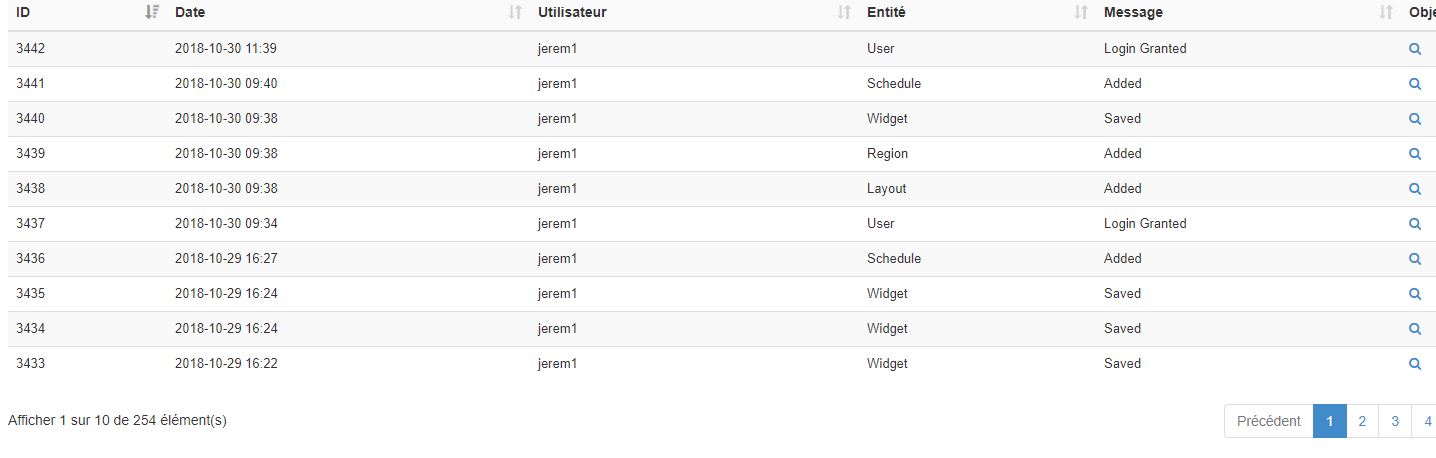Open magnifier icon for Layout entry 3438

[1415, 189]
